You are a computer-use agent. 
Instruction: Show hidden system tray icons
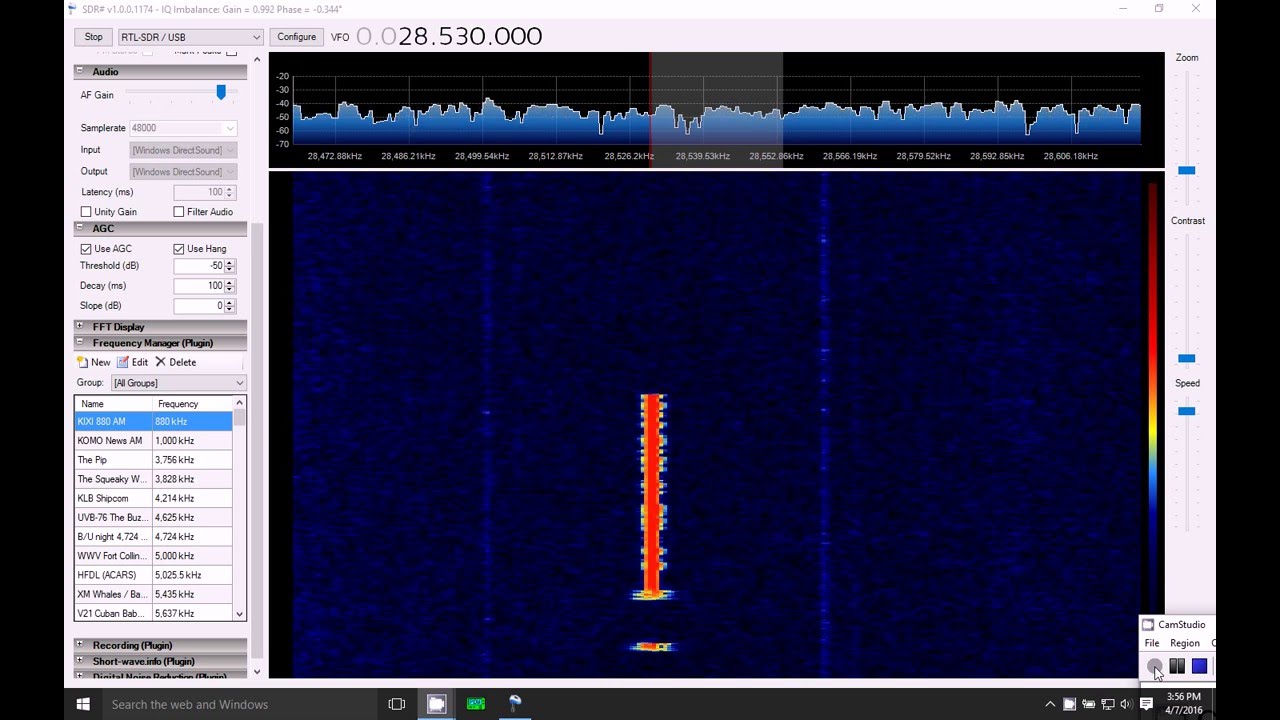[x=1050, y=704]
